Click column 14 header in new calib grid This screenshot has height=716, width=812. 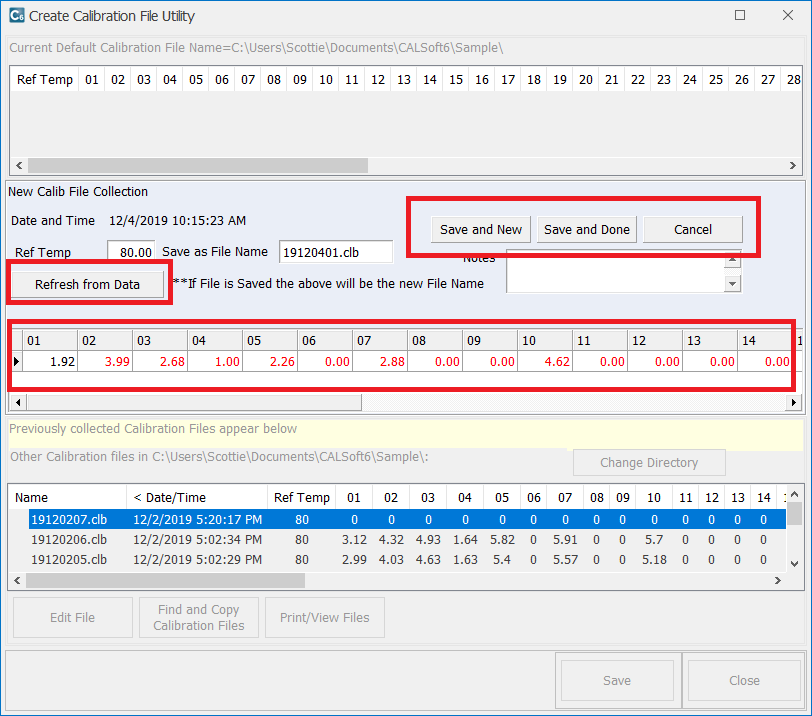tap(764, 340)
